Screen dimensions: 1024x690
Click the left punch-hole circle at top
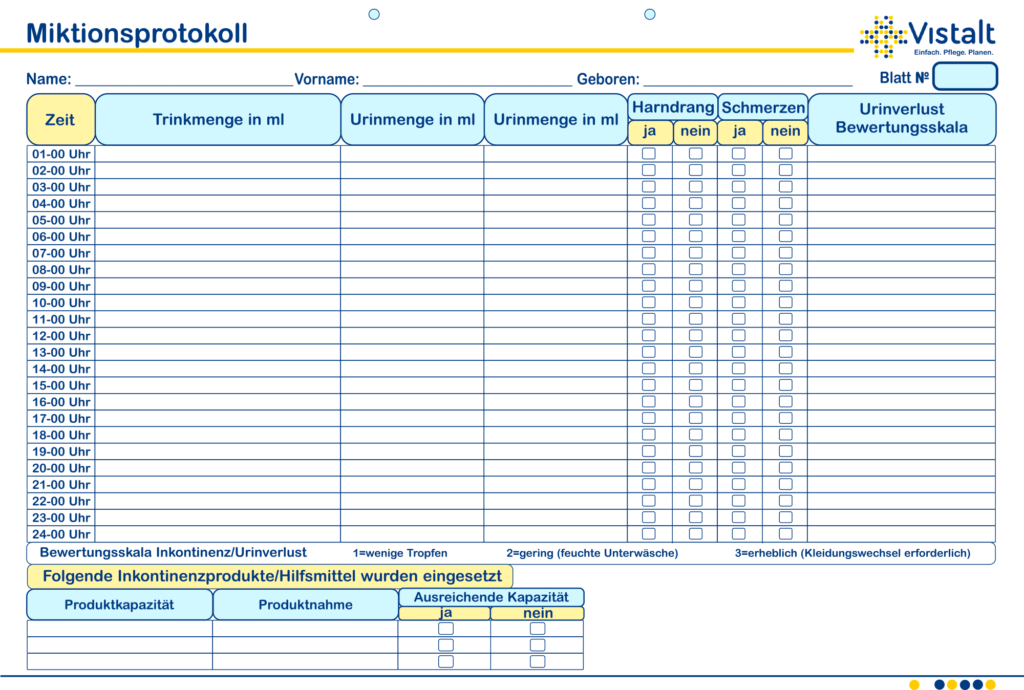pos(374,14)
